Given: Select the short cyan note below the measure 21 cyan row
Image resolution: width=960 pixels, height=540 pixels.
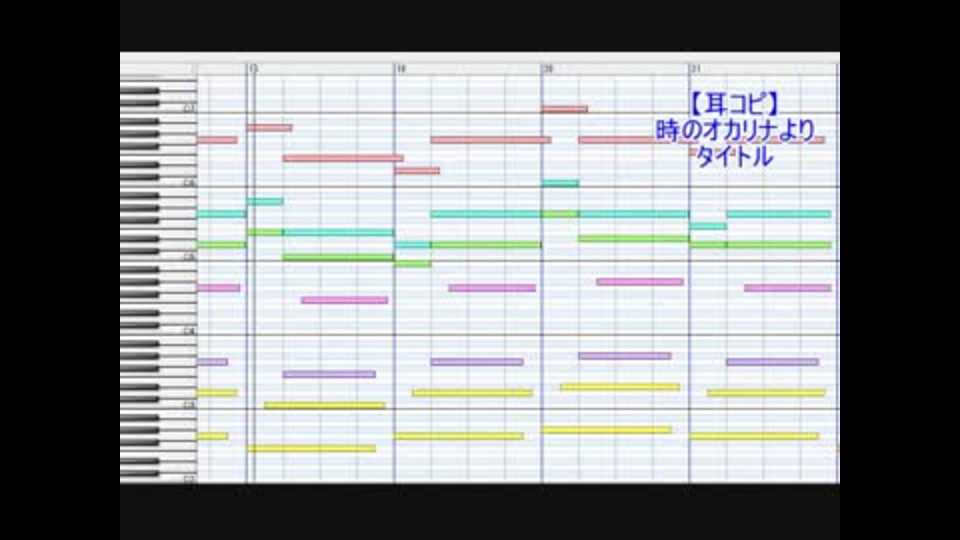Looking at the screenshot, I should point(708,226).
